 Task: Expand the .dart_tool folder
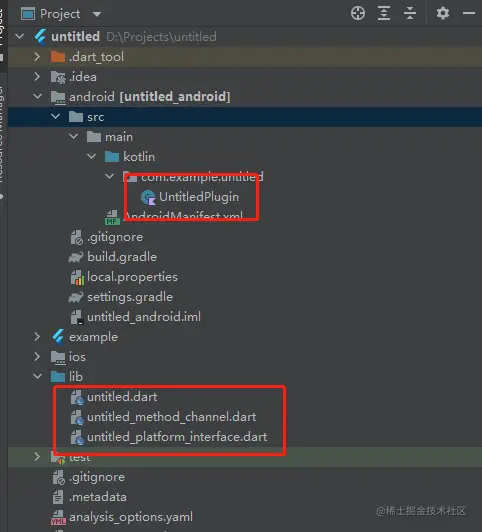[x=37, y=57]
